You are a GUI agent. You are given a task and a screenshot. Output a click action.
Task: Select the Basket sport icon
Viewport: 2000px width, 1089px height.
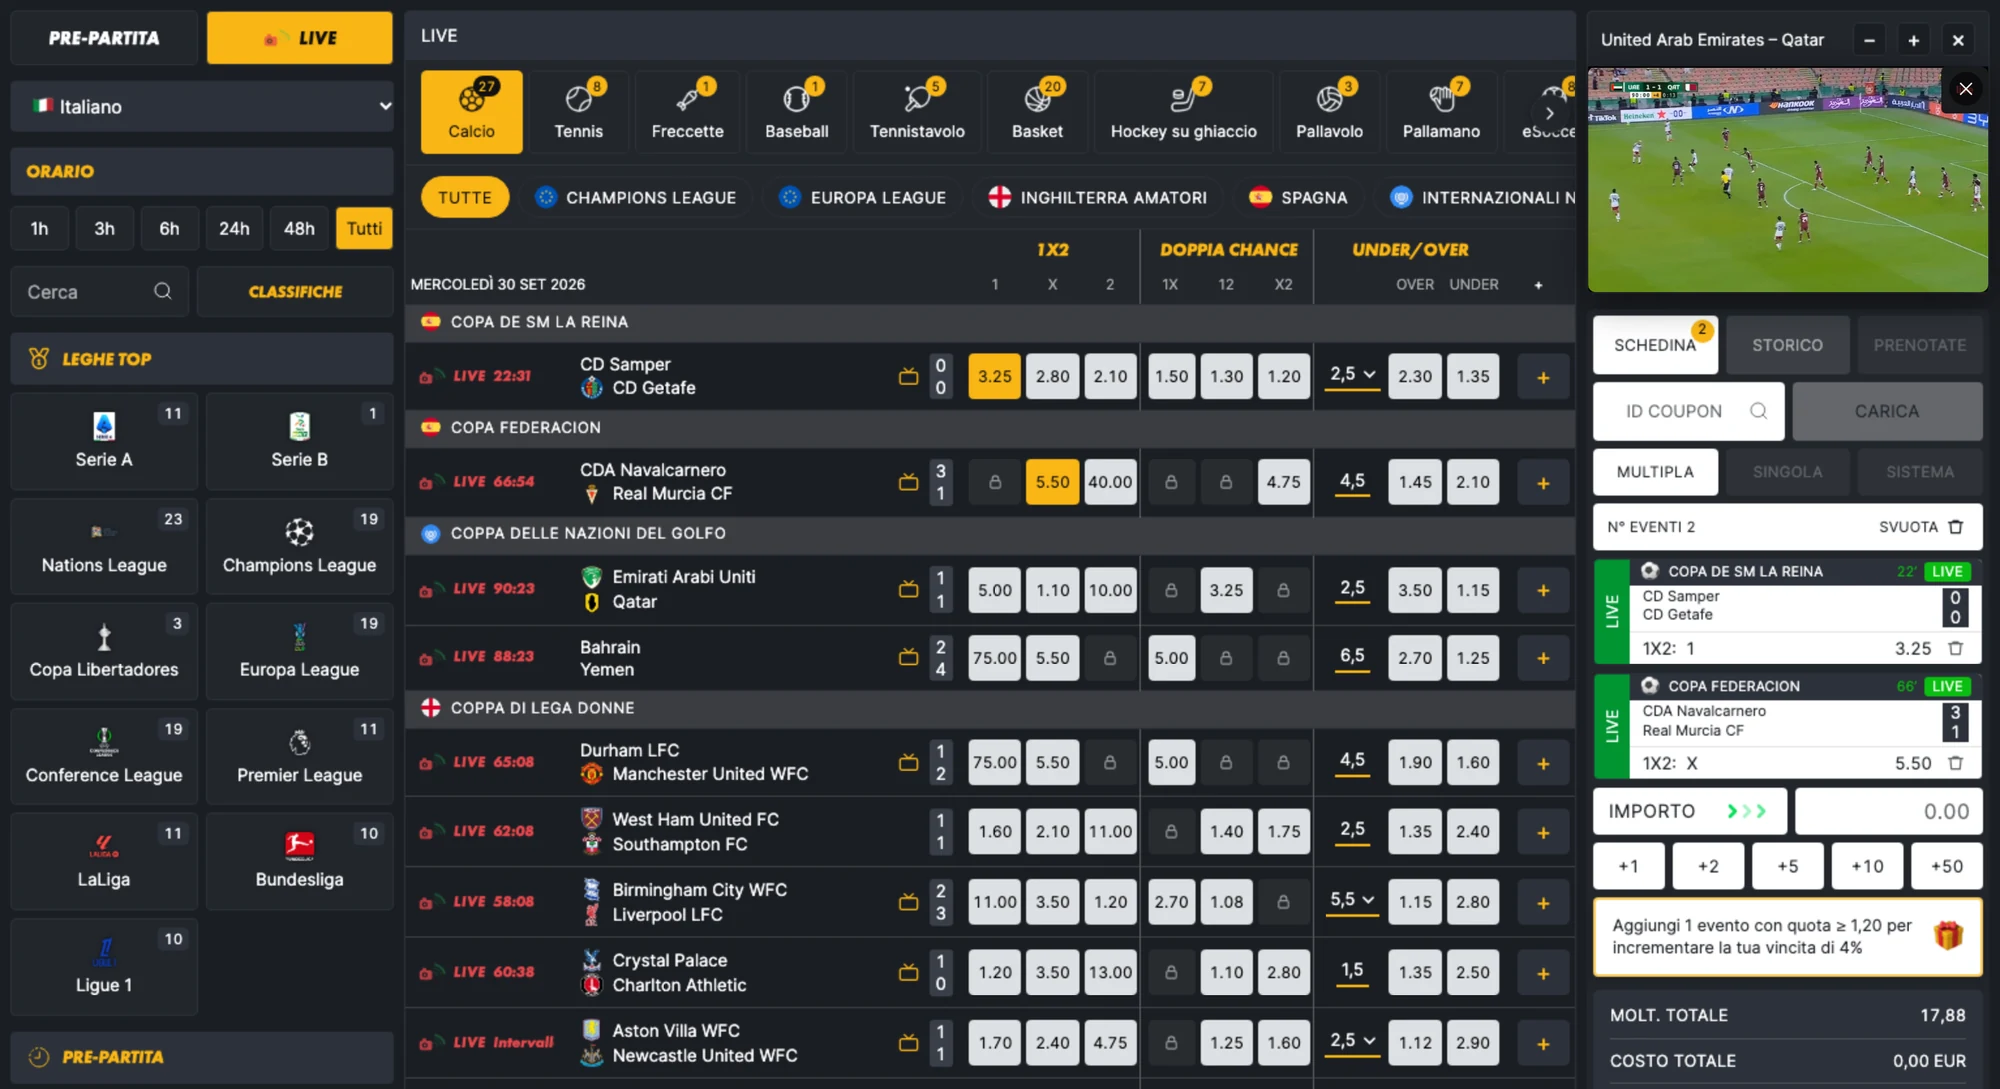[x=1037, y=111]
